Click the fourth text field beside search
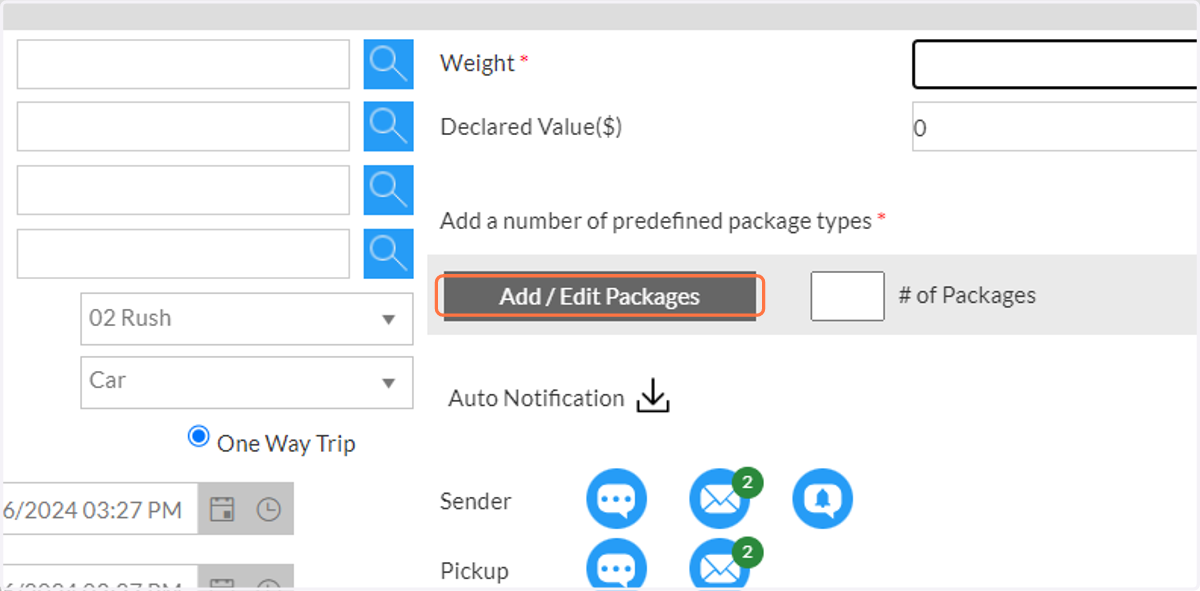 coord(184,253)
